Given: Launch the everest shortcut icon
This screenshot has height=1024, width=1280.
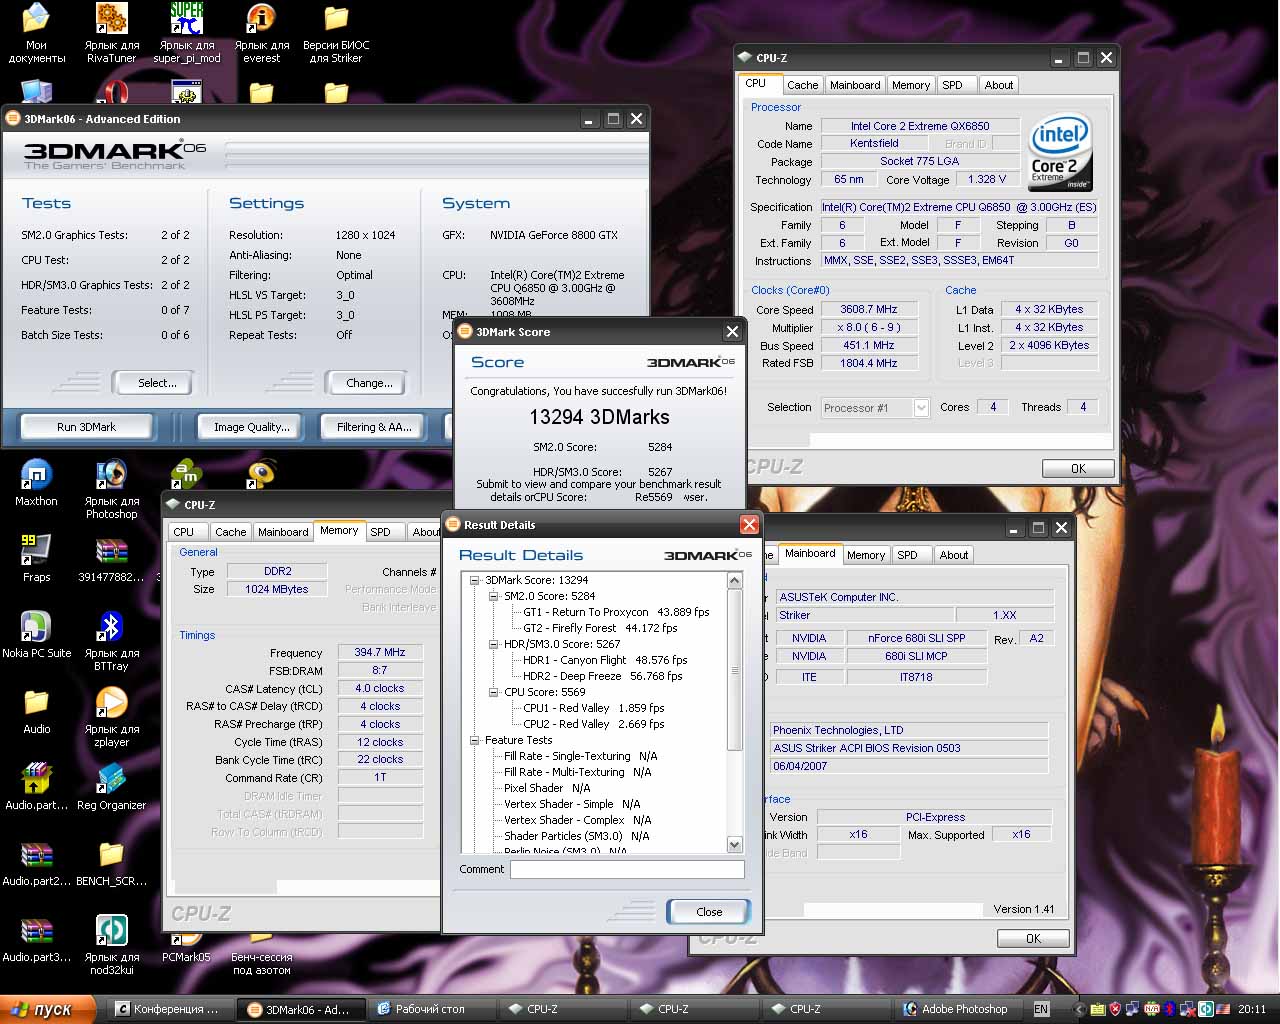Looking at the screenshot, I should click(261, 33).
